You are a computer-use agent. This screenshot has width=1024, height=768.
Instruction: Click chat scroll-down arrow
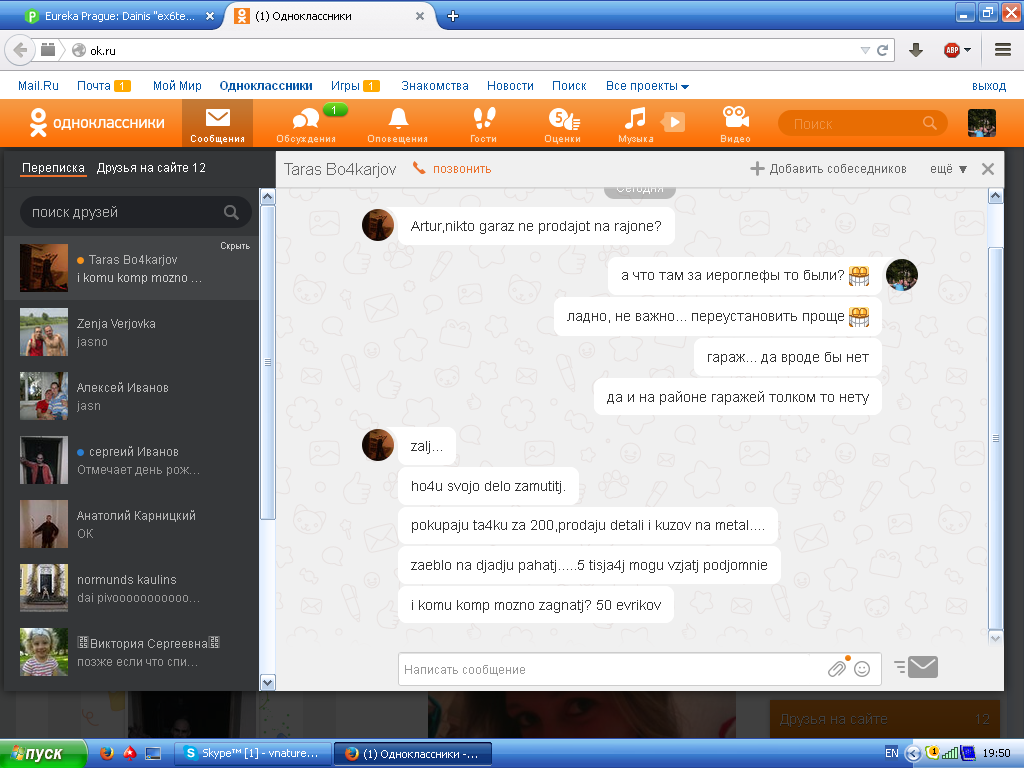tap(995, 637)
